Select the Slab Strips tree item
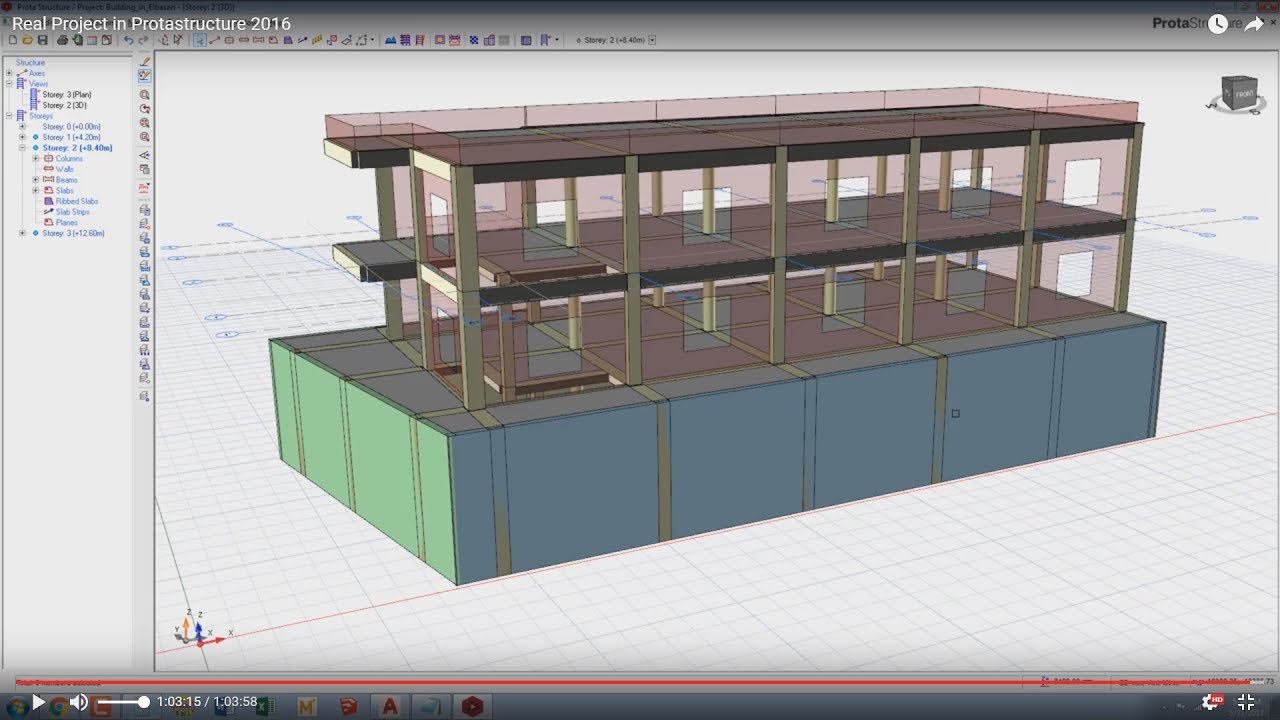 tap(73, 212)
